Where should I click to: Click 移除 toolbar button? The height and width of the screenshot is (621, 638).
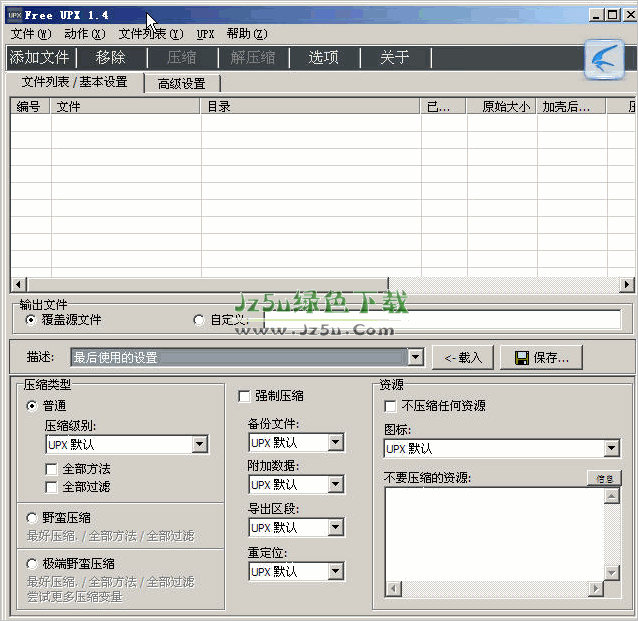(x=111, y=57)
